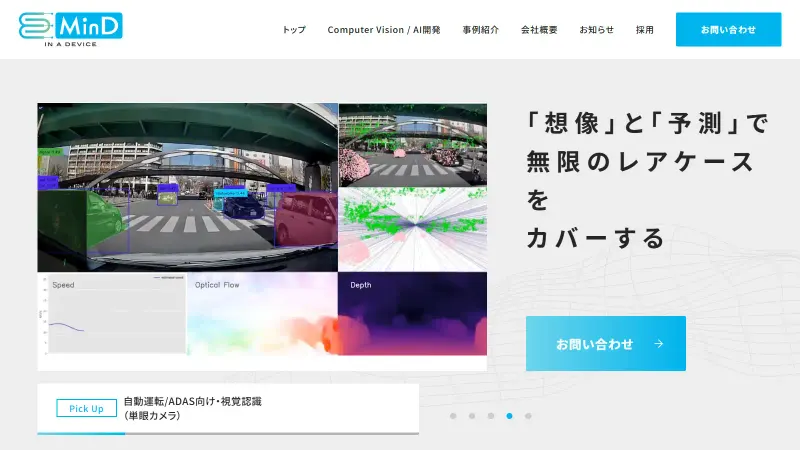The height and width of the screenshot is (450, 800).
Task: Open the トップ menu item
Action: pos(294,30)
